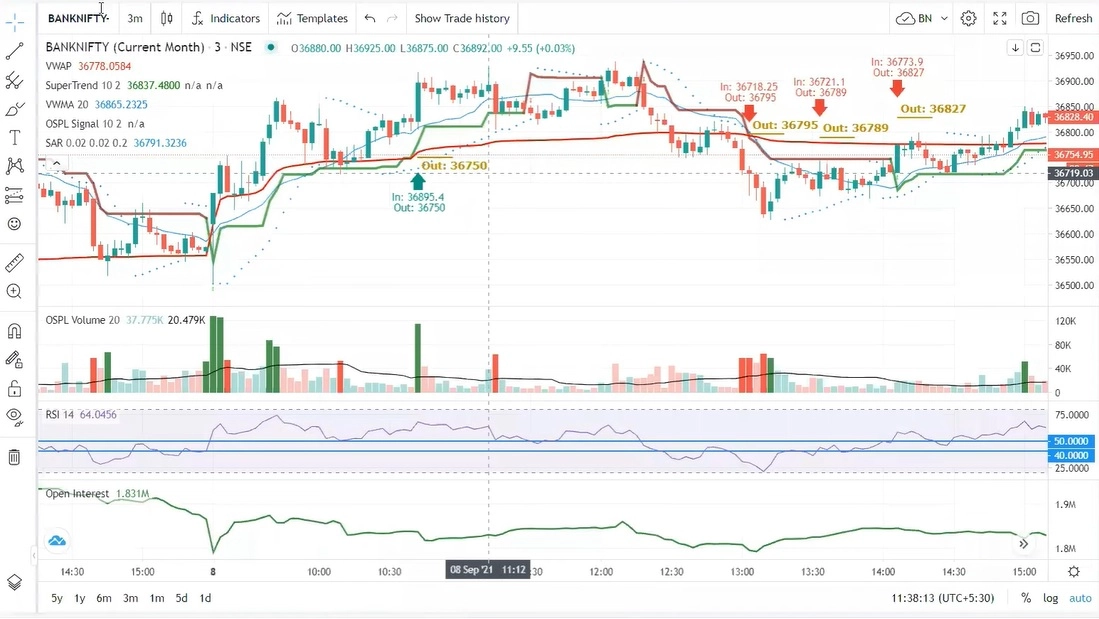
Task: Click the blue cloud chart logo
Action: (x=57, y=540)
